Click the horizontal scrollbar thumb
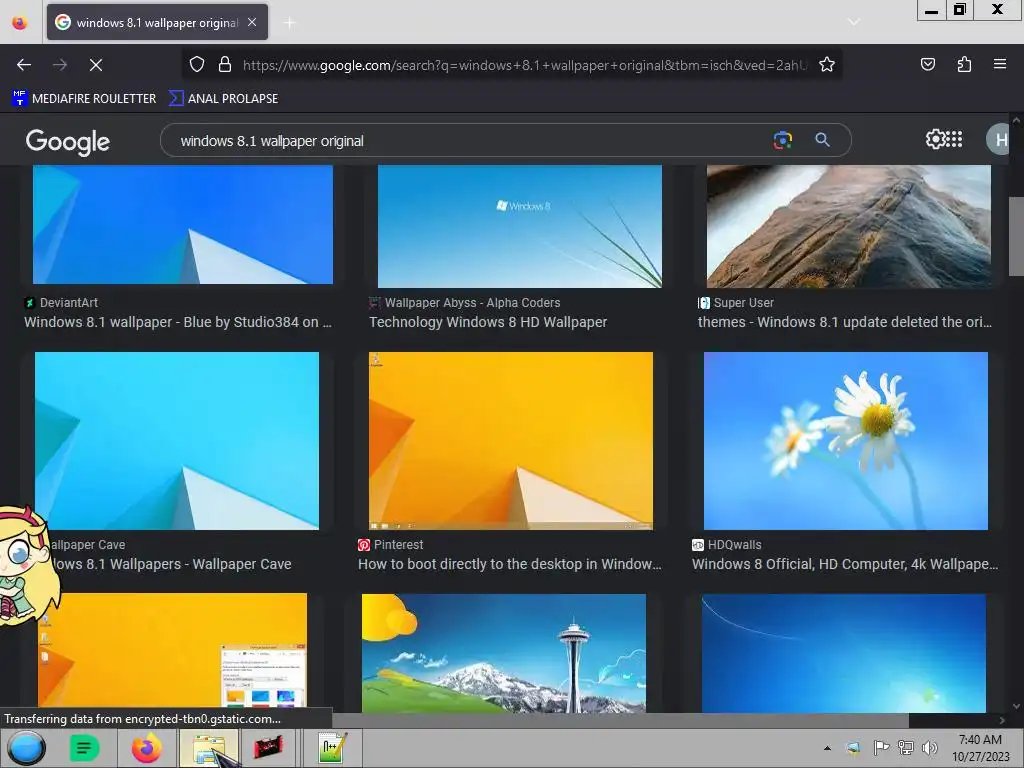This screenshot has height=768, width=1024. [x=620, y=720]
